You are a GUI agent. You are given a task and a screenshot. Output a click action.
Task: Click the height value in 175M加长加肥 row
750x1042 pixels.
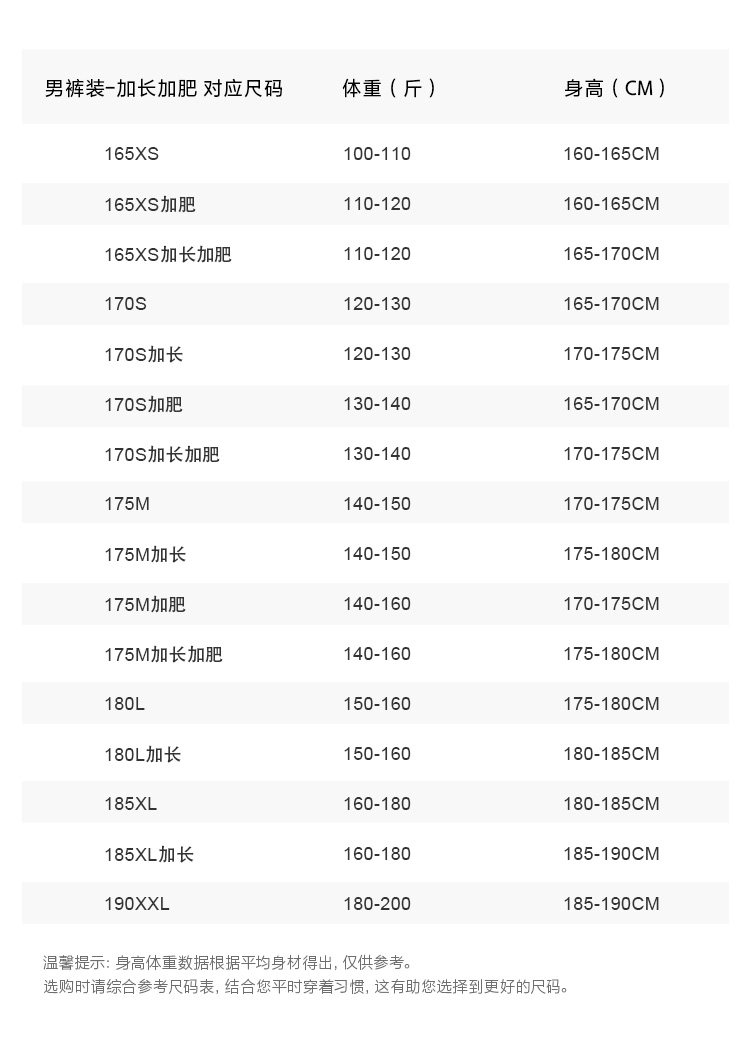click(611, 654)
